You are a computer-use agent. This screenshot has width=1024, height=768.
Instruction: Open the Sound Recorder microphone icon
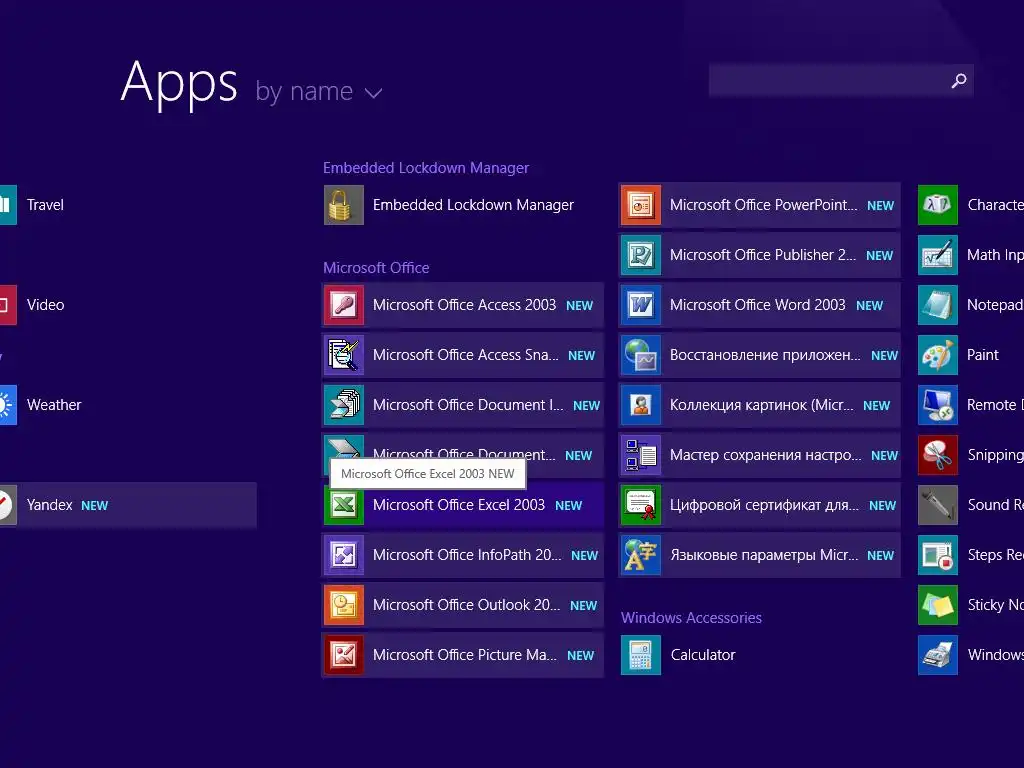tap(938, 505)
